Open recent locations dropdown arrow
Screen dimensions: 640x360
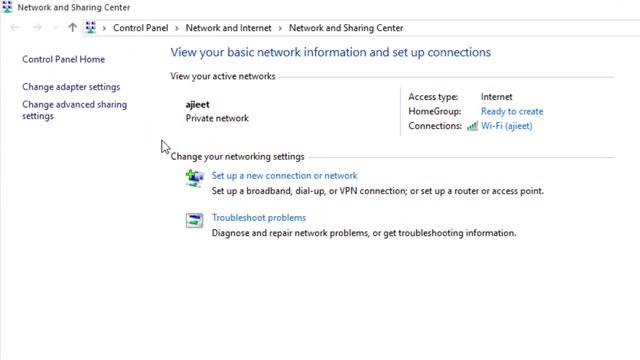pyautogui.click(x=55, y=28)
